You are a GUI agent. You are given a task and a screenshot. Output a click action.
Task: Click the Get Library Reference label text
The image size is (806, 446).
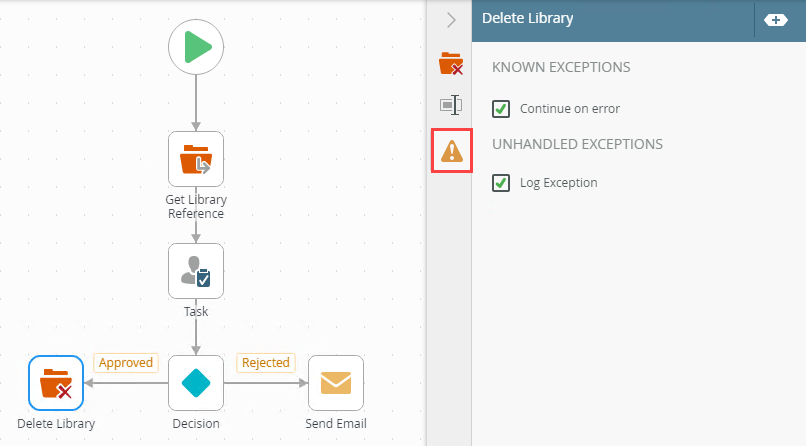[196, 207]
